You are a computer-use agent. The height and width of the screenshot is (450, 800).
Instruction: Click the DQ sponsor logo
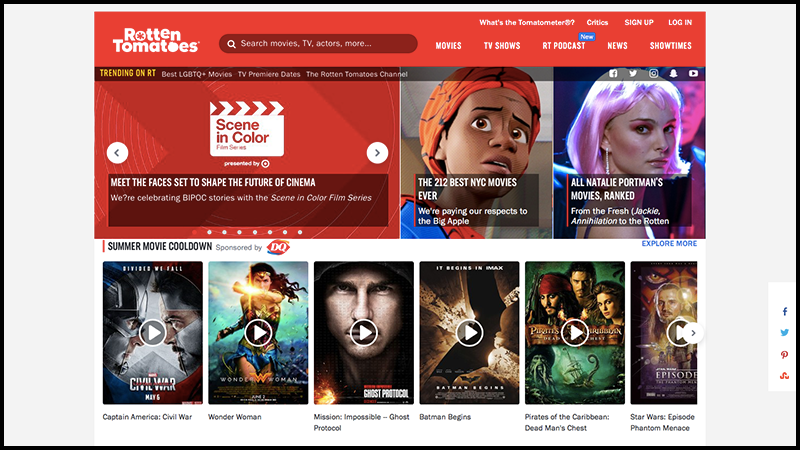278,247
